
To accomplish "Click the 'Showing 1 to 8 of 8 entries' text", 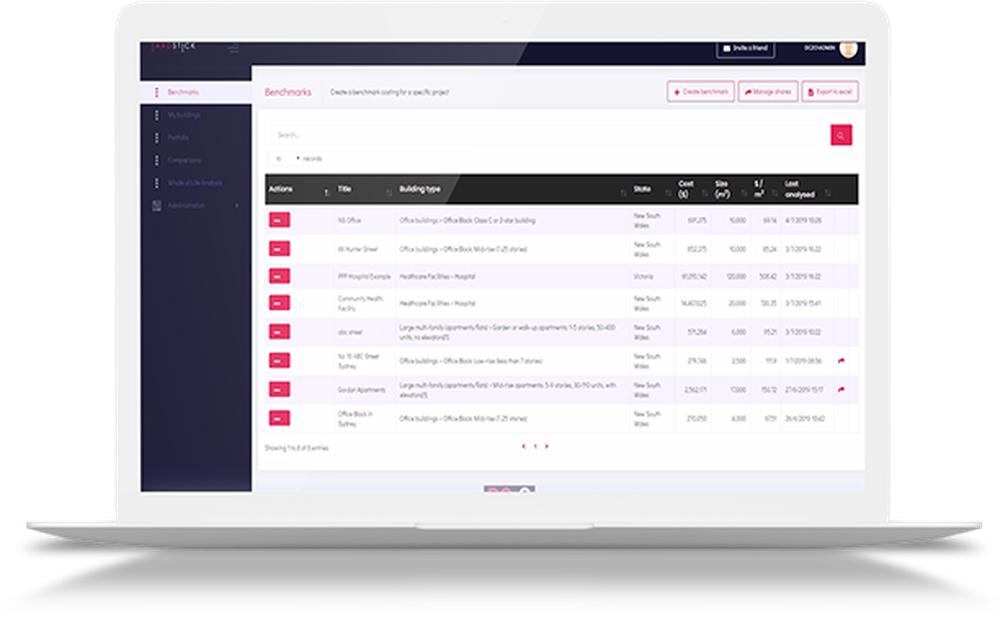I will pos(297,448).
